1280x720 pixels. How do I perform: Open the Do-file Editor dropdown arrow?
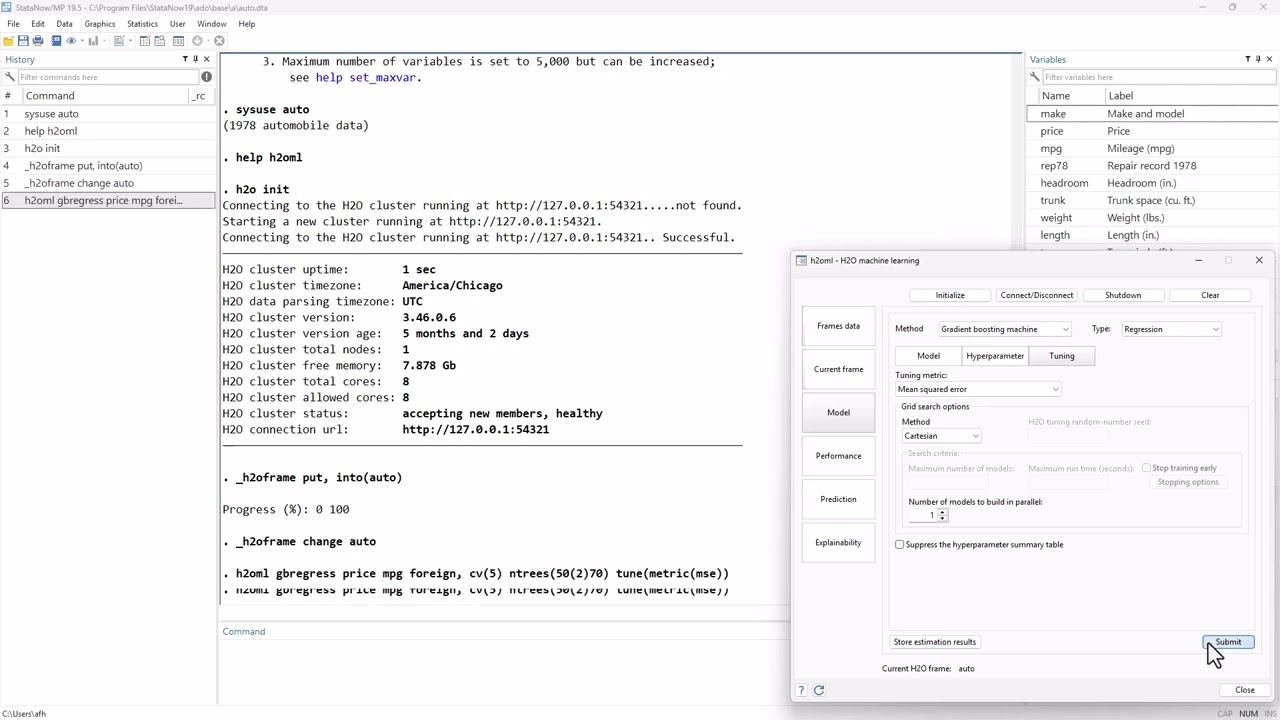pyautogui.click(x=130, y=41)
